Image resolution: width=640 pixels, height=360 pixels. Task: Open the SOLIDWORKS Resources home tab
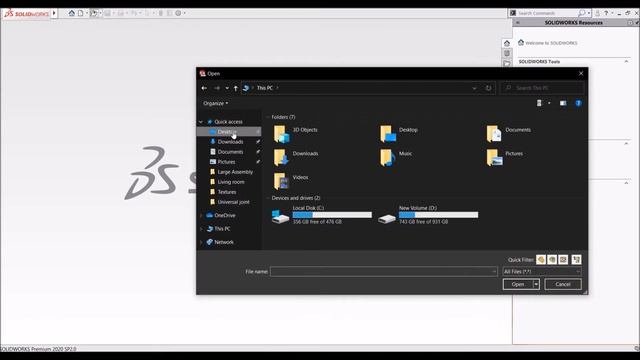[x=507, y=43]
